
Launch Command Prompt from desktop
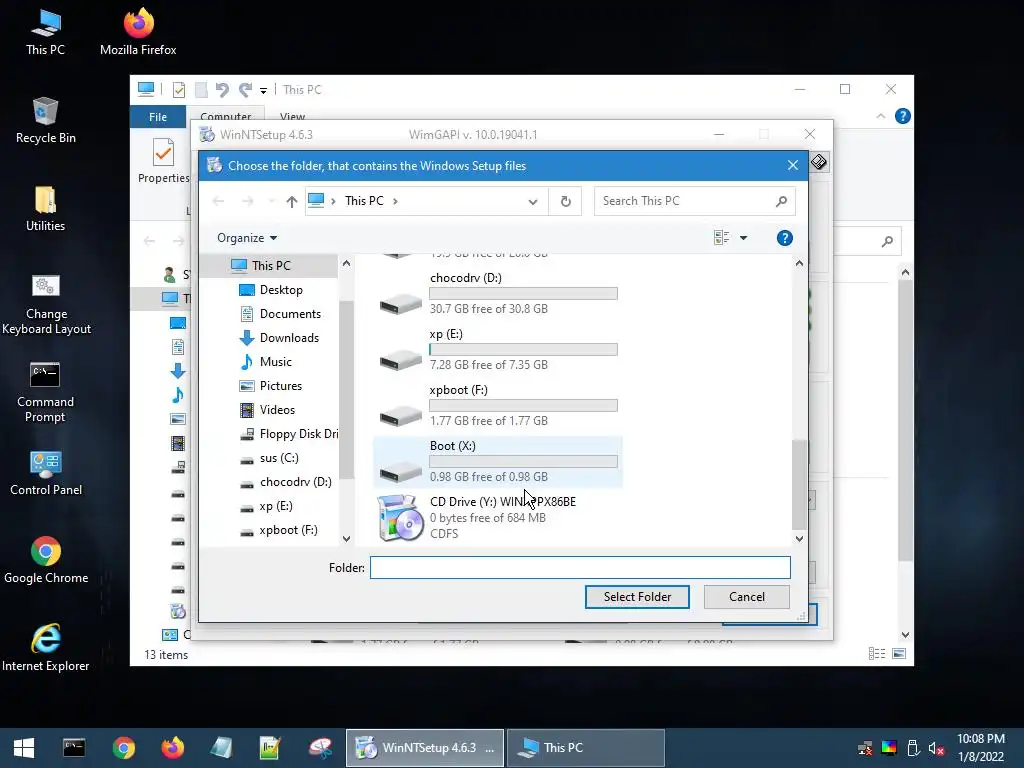[x=45, y=392]
